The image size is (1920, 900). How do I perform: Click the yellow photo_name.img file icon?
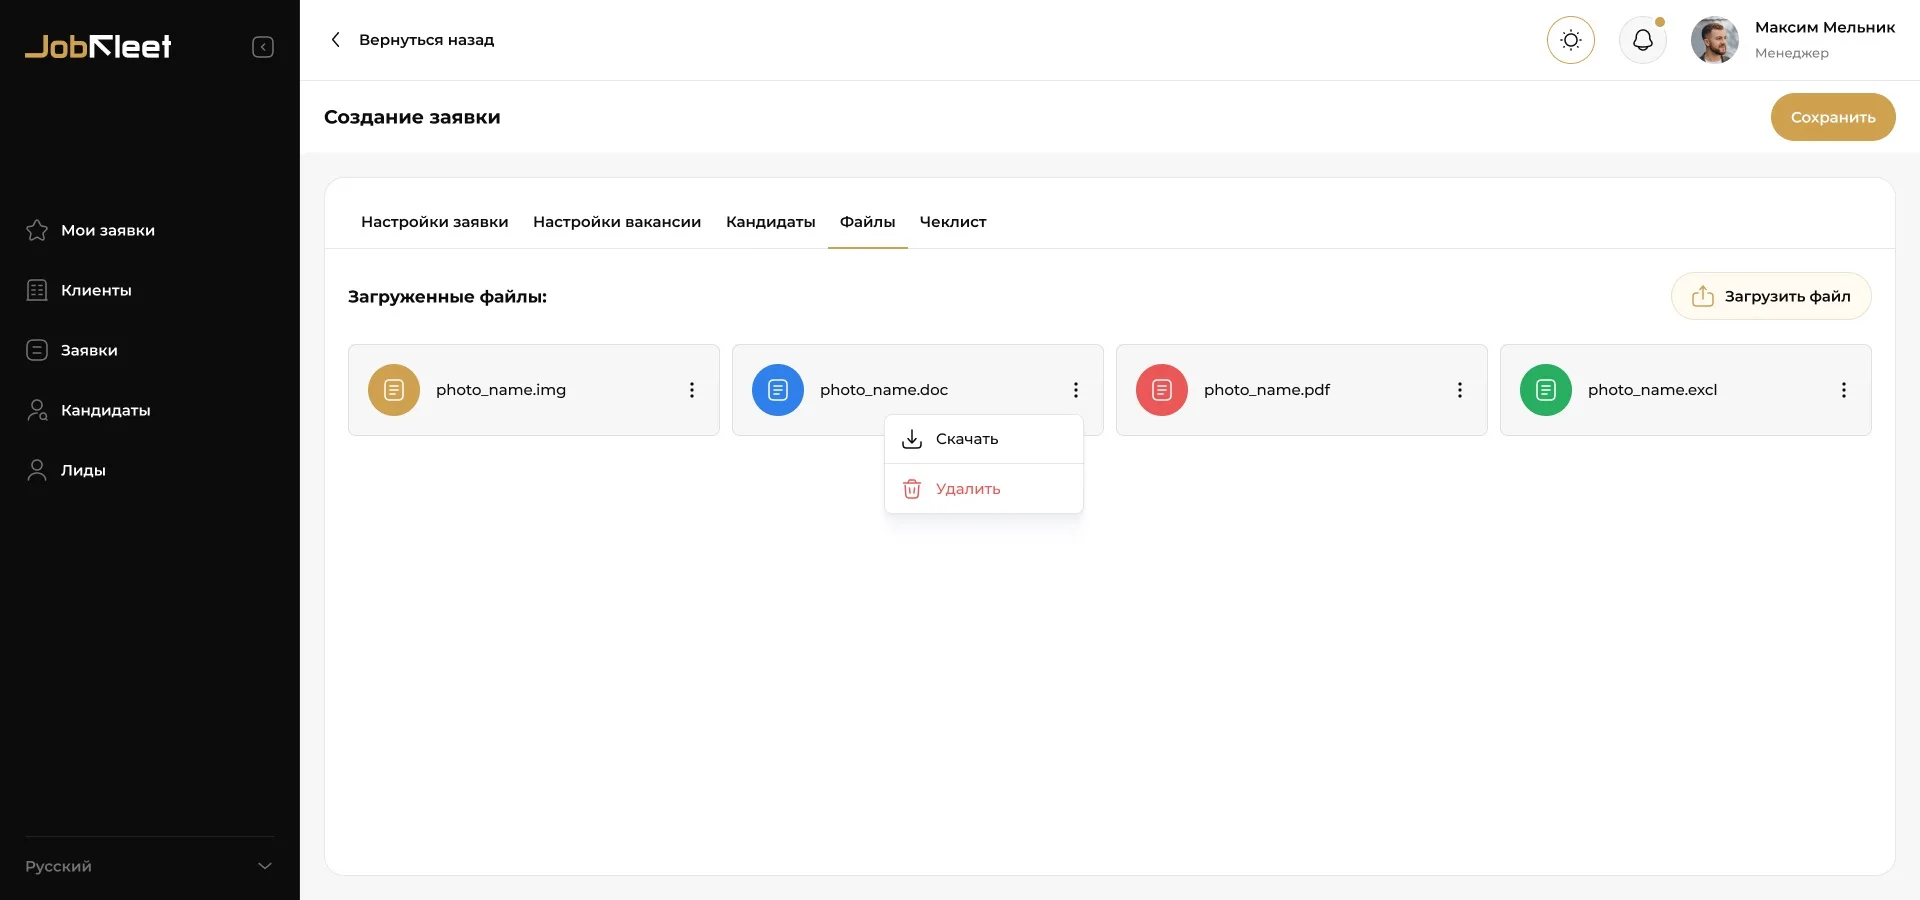tap(394, 390)
